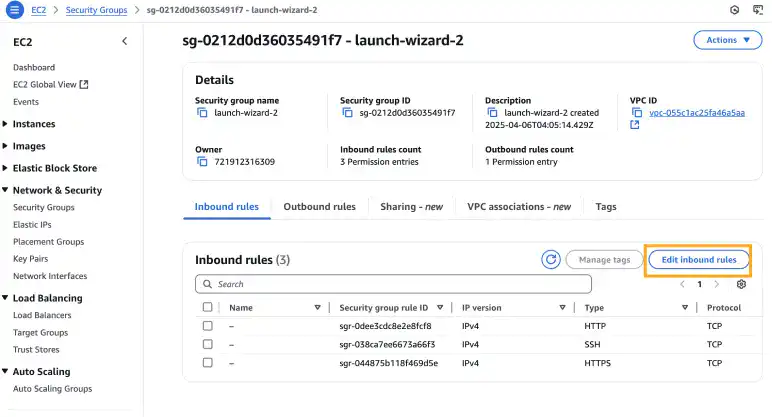
Task: Open the VPC associations - new tab
Action: tap(519, 207)
